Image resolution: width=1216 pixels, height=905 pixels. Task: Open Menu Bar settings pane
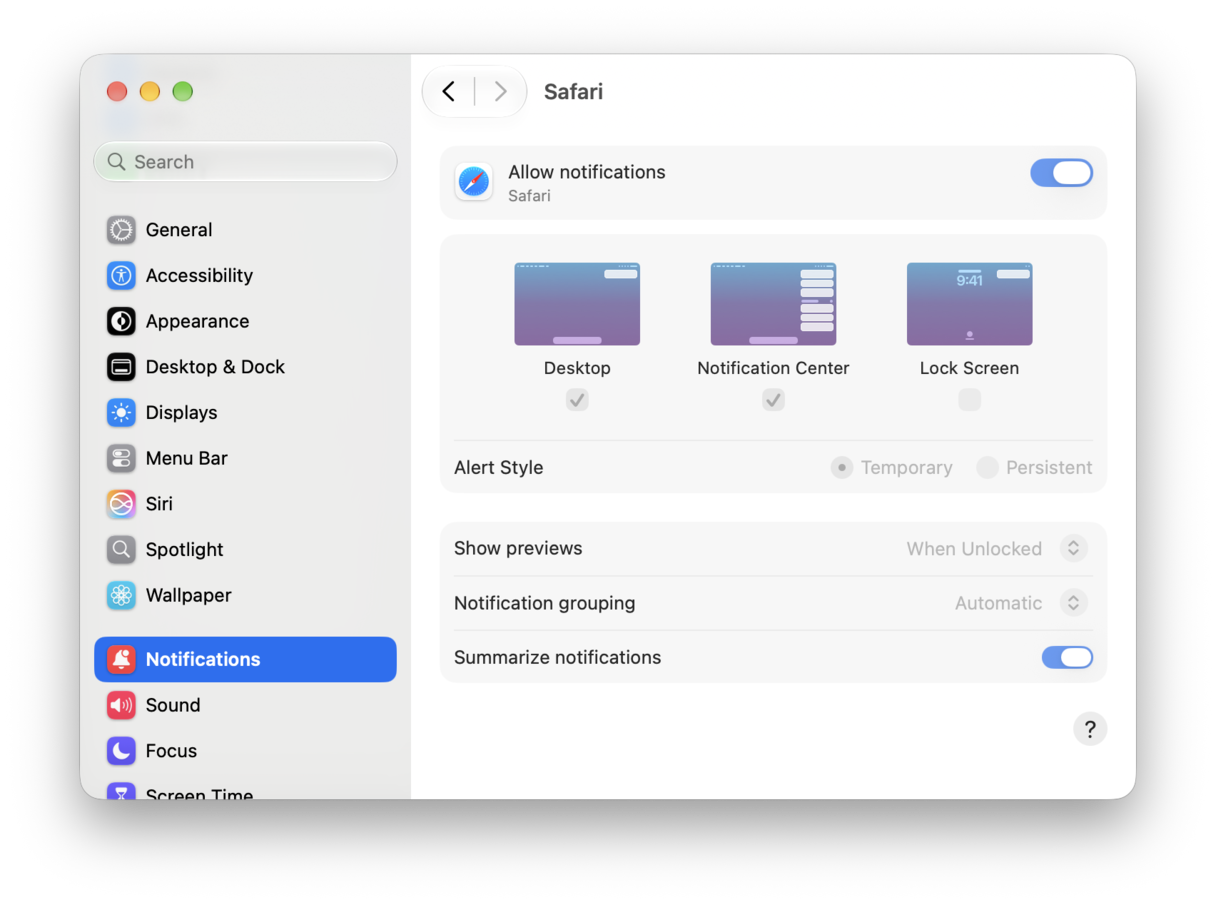coord(245,458)
